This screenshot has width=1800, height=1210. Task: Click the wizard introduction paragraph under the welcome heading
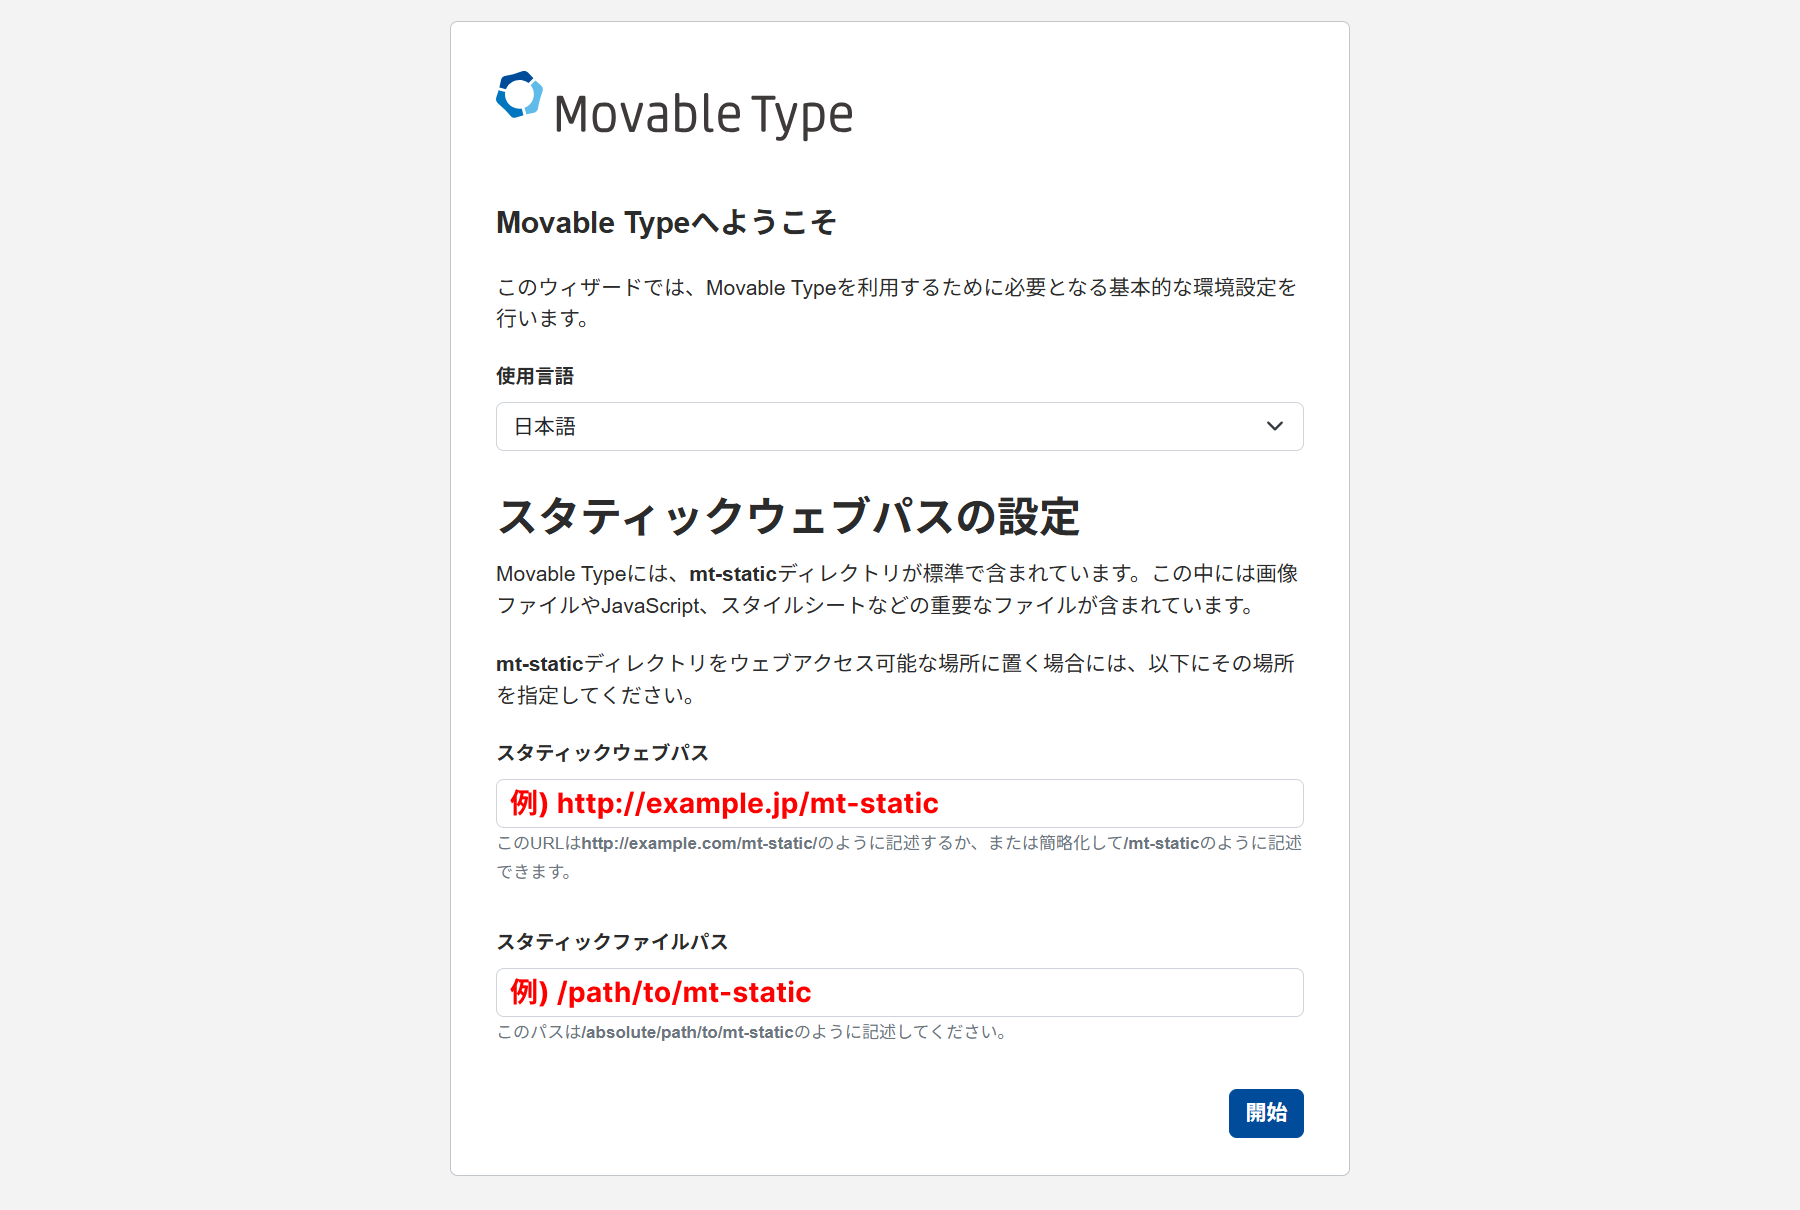(x=896, y=302)
